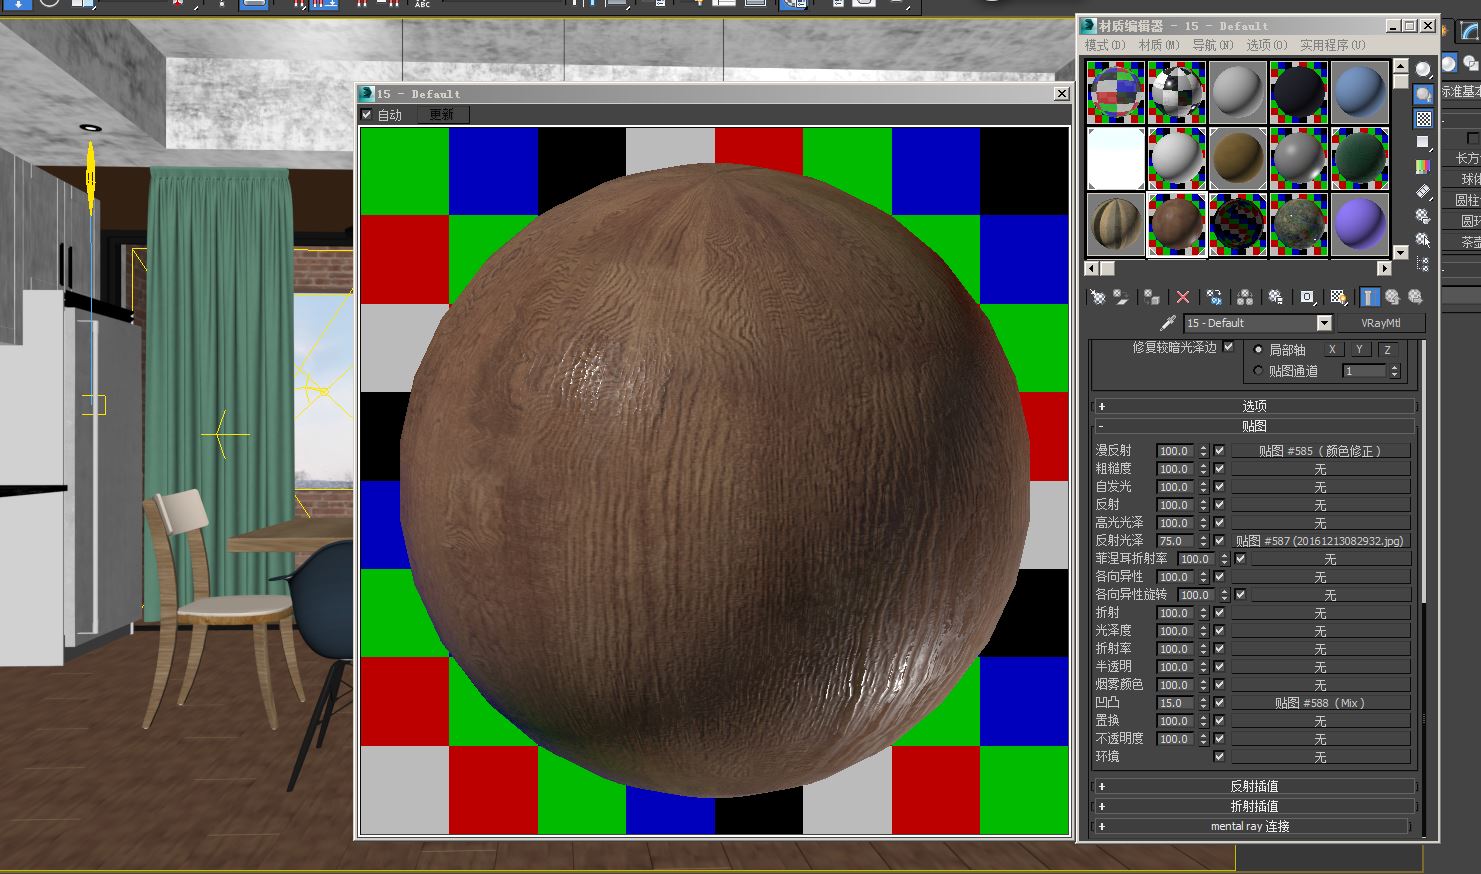Pick material with the eyedropper tool

point(1166,323)
